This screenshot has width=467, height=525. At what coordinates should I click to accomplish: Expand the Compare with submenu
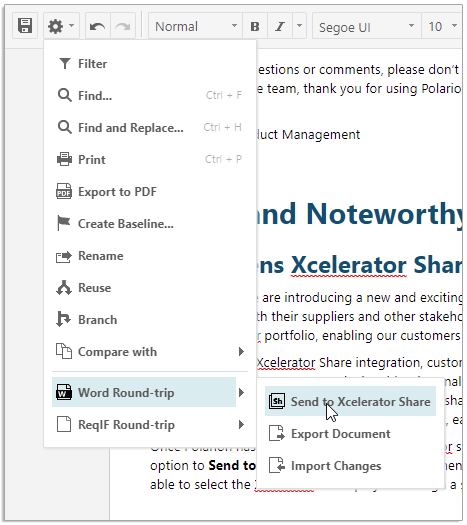pos(150,352)
